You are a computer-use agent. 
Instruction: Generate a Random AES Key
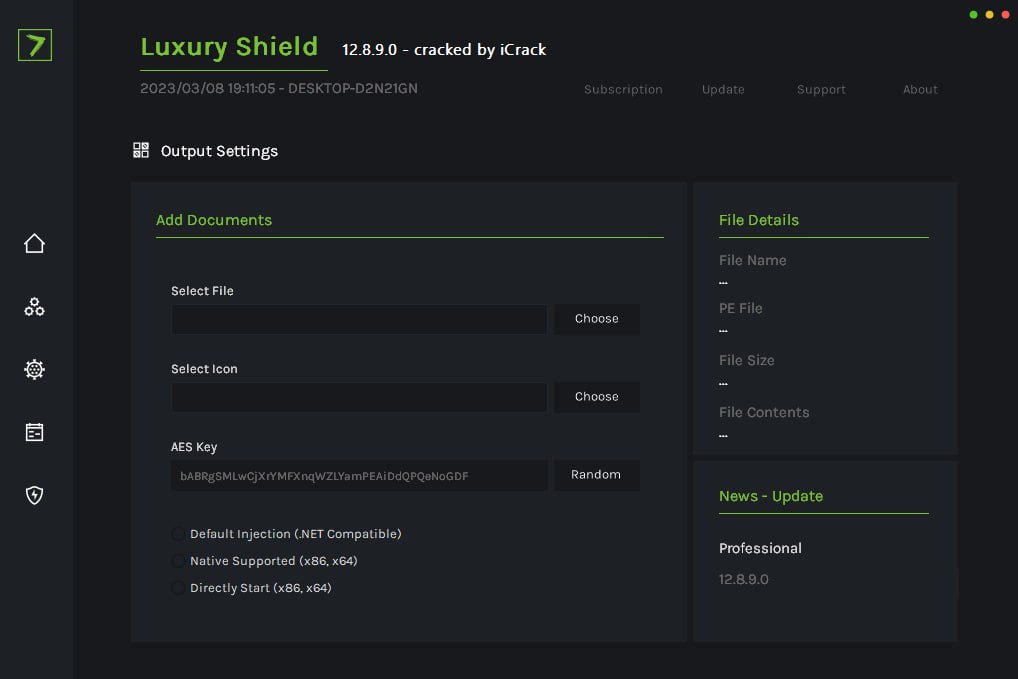[596, 475]
